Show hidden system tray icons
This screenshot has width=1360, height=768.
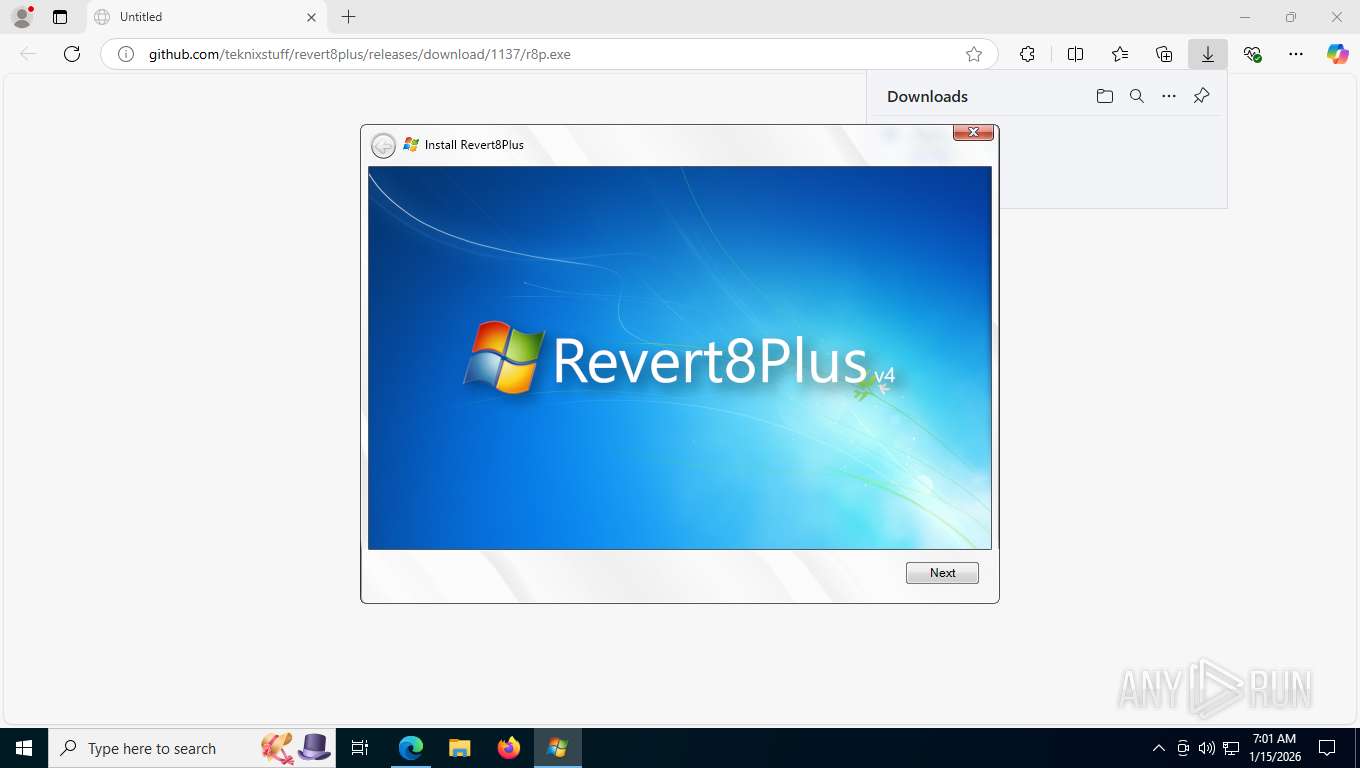click(1158, 748)
